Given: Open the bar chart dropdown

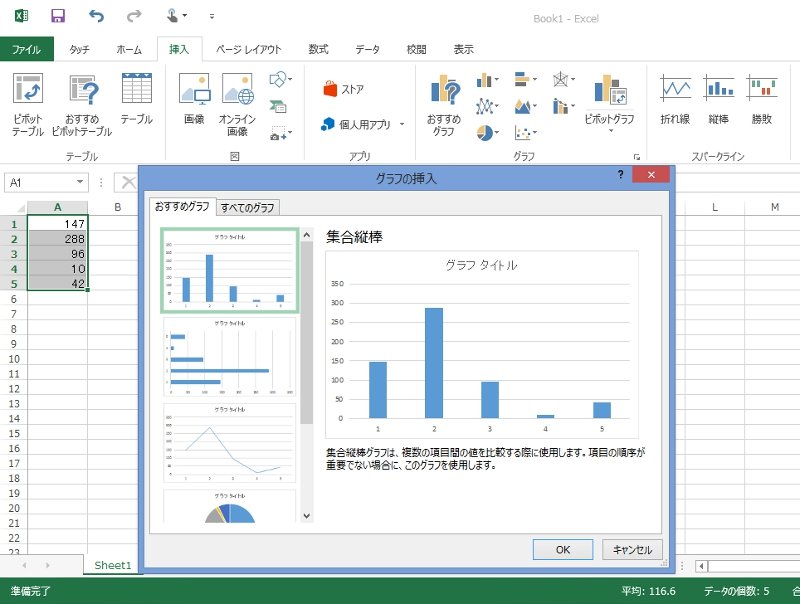Looking at the screenshot, I should click(x=526, y=79).
